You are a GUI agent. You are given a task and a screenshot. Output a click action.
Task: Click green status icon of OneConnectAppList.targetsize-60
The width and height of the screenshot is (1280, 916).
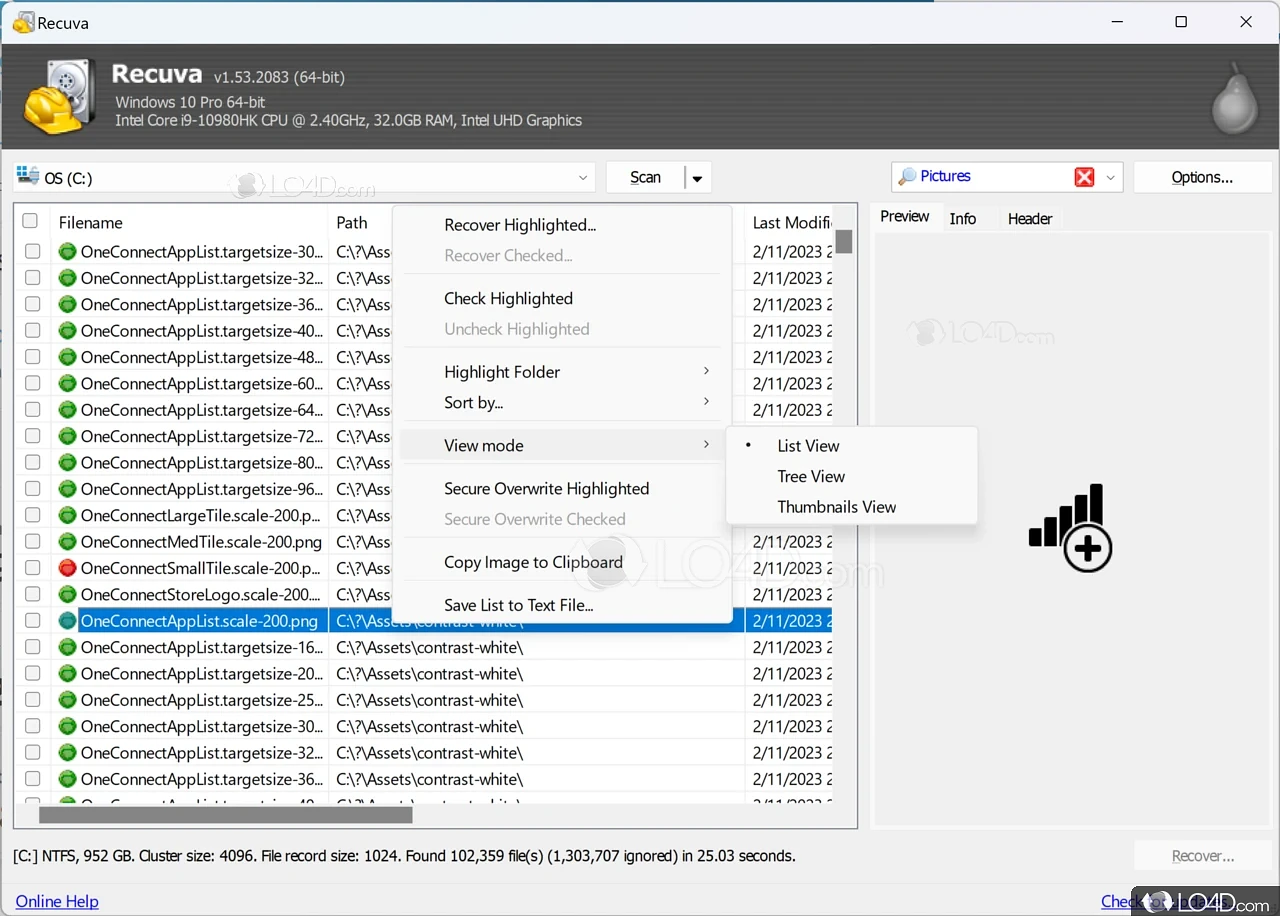coord(68,384)
